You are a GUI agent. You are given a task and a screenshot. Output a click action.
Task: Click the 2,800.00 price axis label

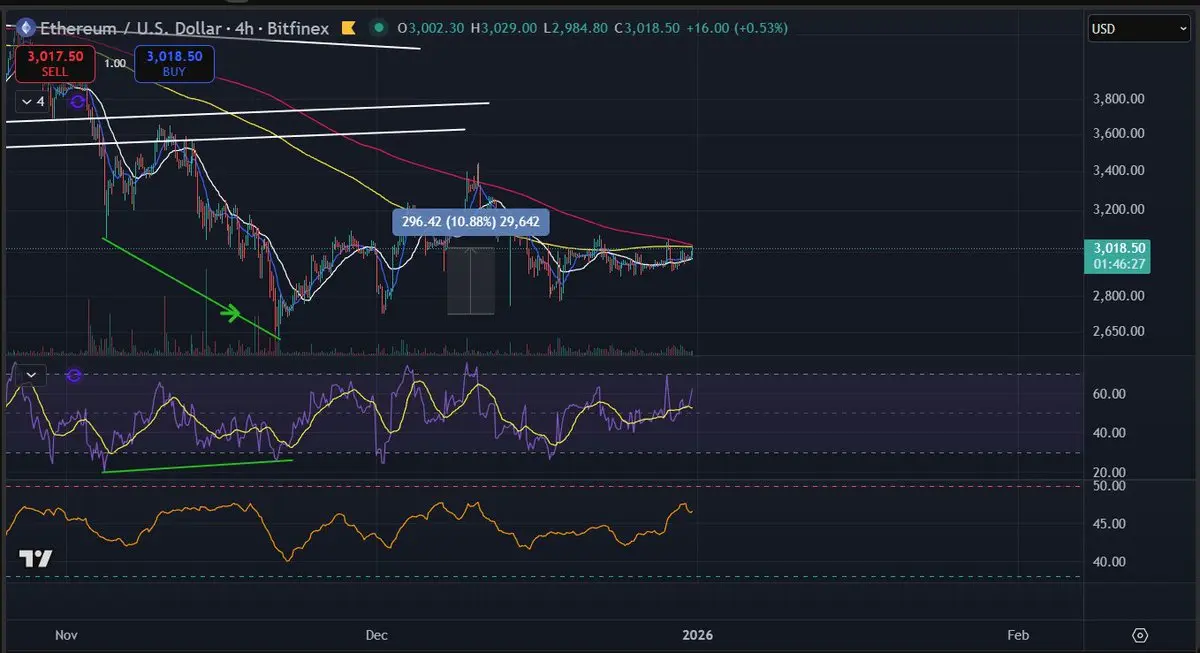1116,296
